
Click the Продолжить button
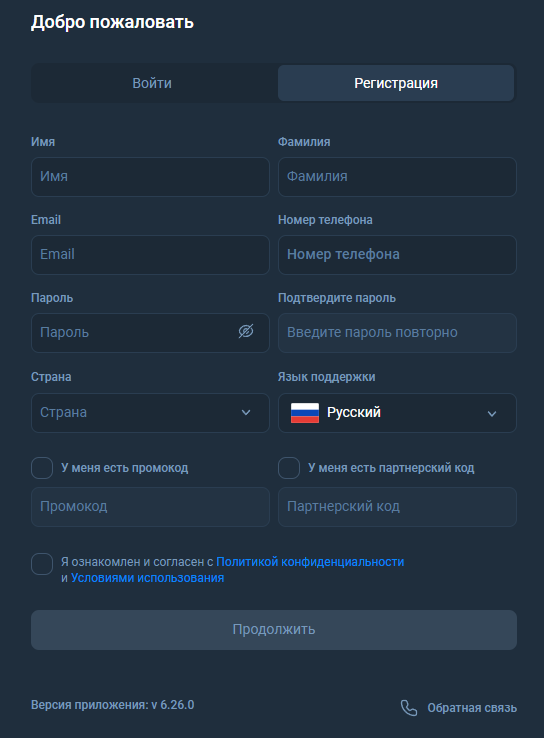(274, 630)
